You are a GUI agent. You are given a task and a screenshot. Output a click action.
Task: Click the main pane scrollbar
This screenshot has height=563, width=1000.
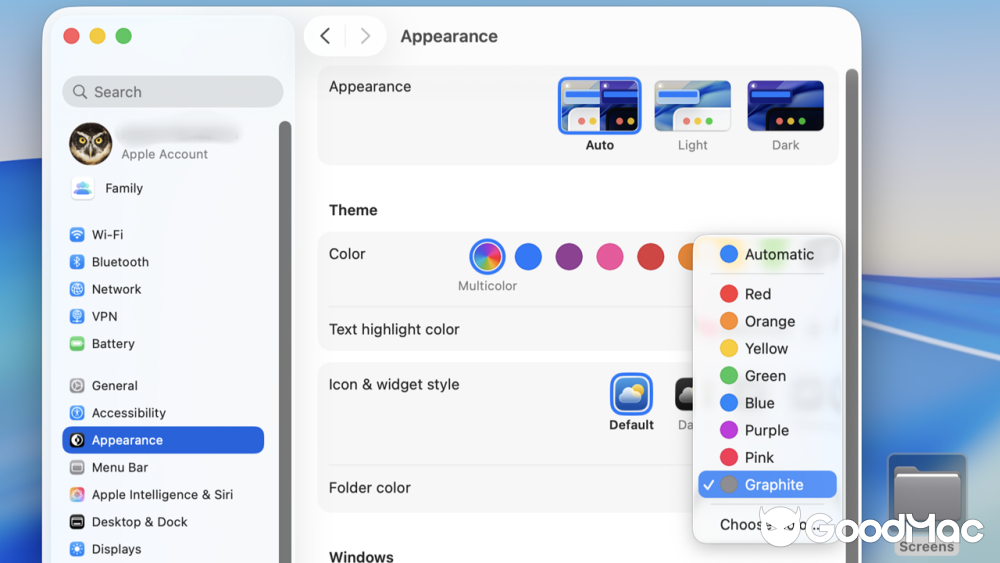851,316
